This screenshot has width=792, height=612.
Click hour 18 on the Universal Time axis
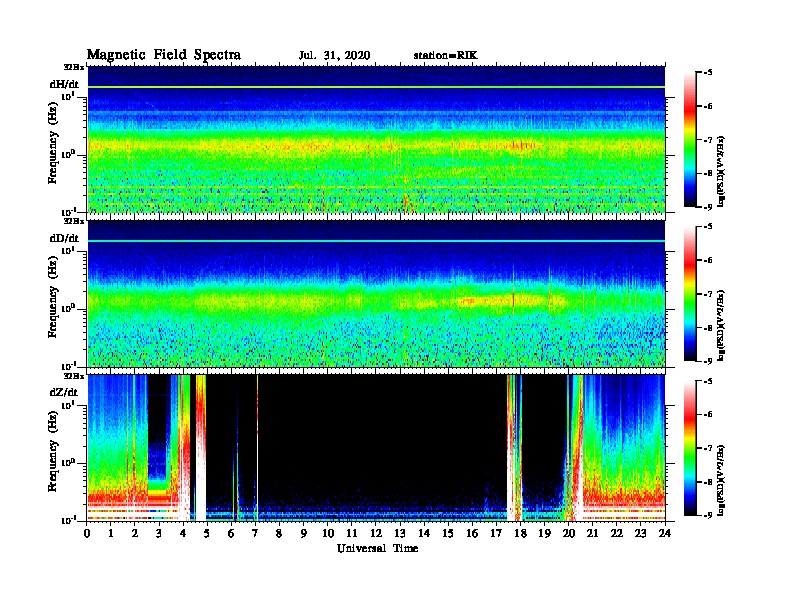pyautogui.click(x=520, y=533)
